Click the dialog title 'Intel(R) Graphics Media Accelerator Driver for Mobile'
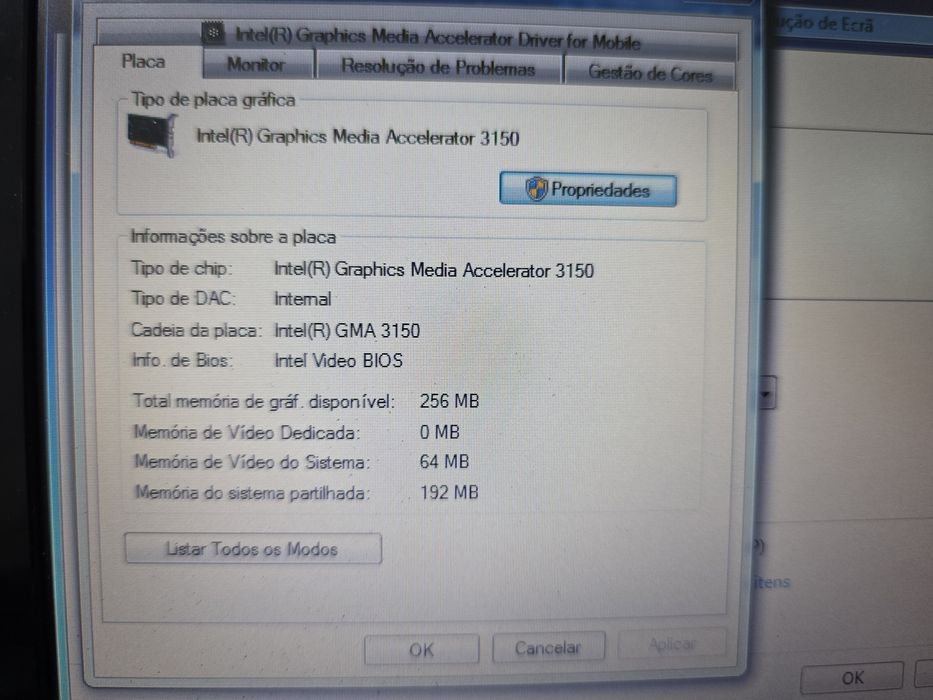 (438, 38)
